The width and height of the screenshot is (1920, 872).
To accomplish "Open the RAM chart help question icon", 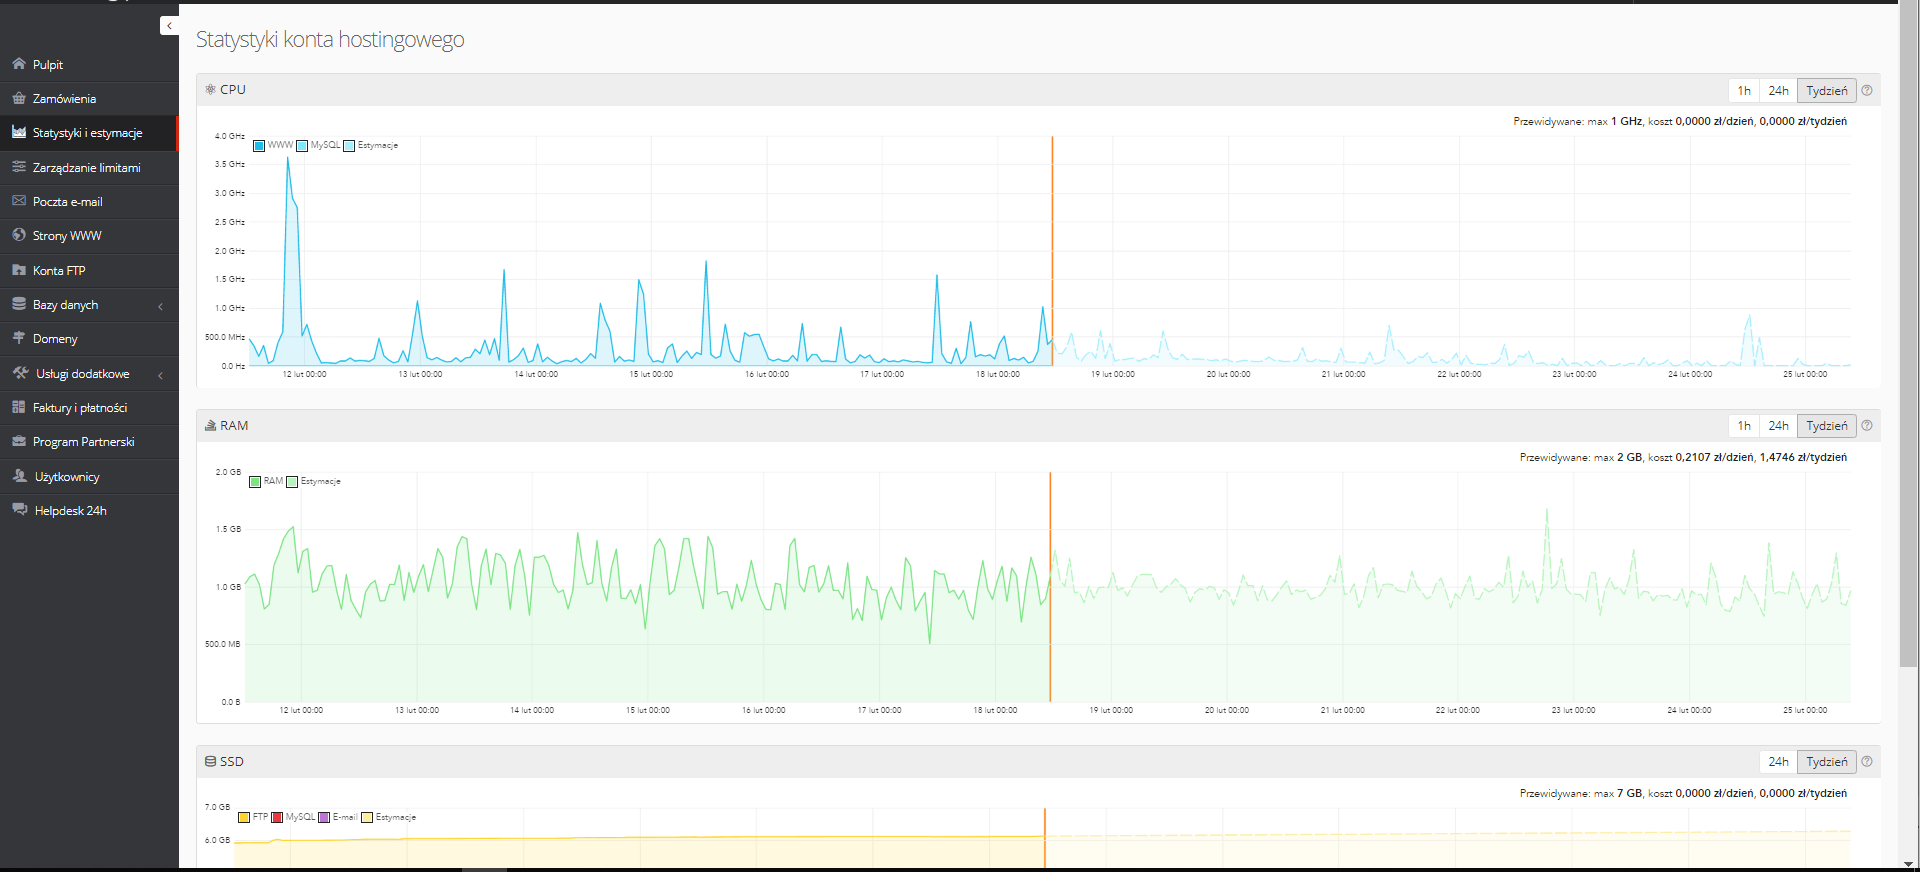I will pyautogui.click(x=1867, y=425).
